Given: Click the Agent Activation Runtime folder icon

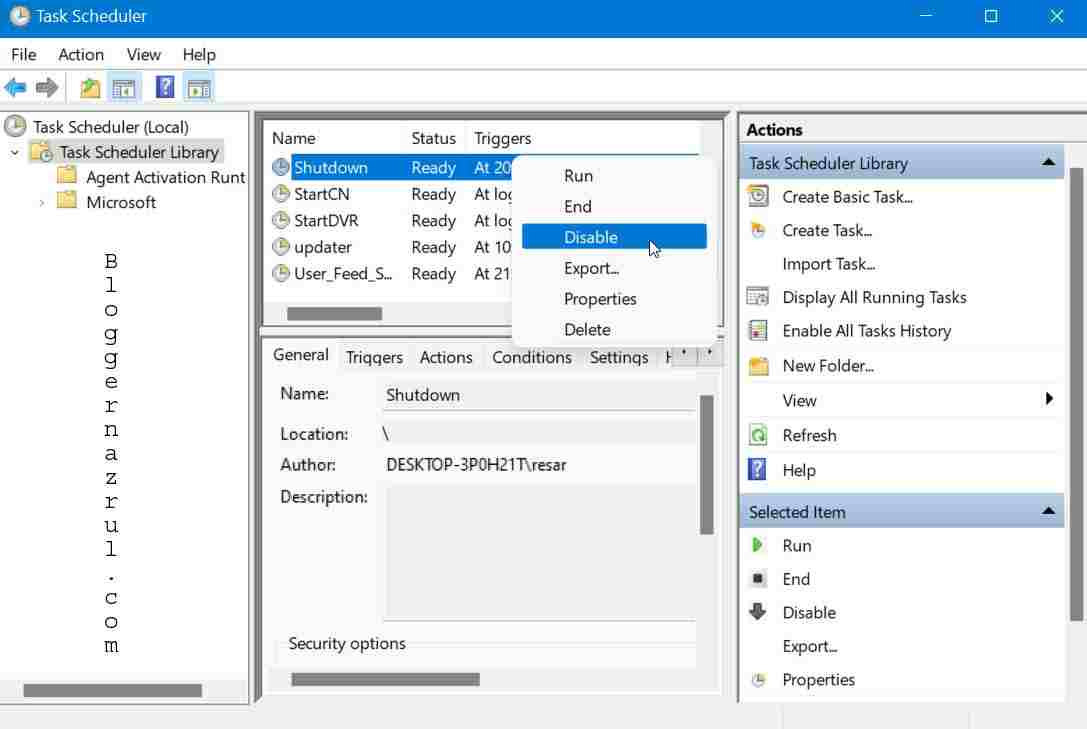Looking at the screenshot, I should click(x=67, y=175).
